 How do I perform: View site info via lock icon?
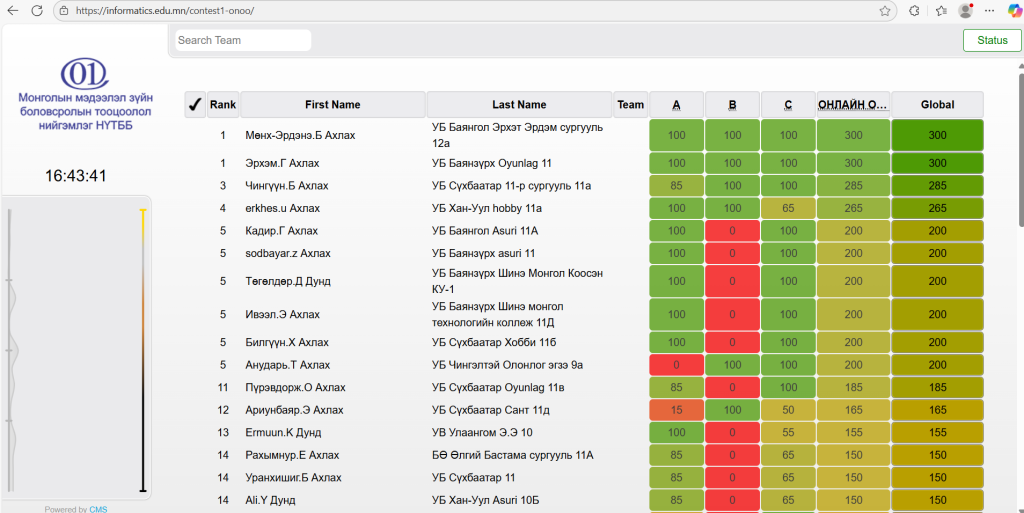point(63,11)
